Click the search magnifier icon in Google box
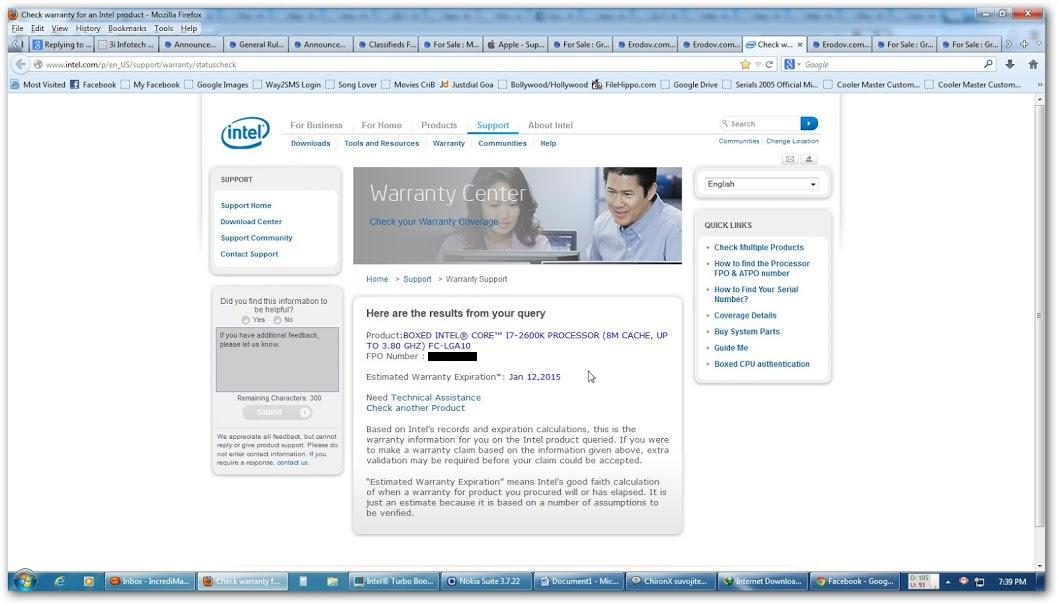The width and height of the screenshot is (1058, 604). (989, 64)
